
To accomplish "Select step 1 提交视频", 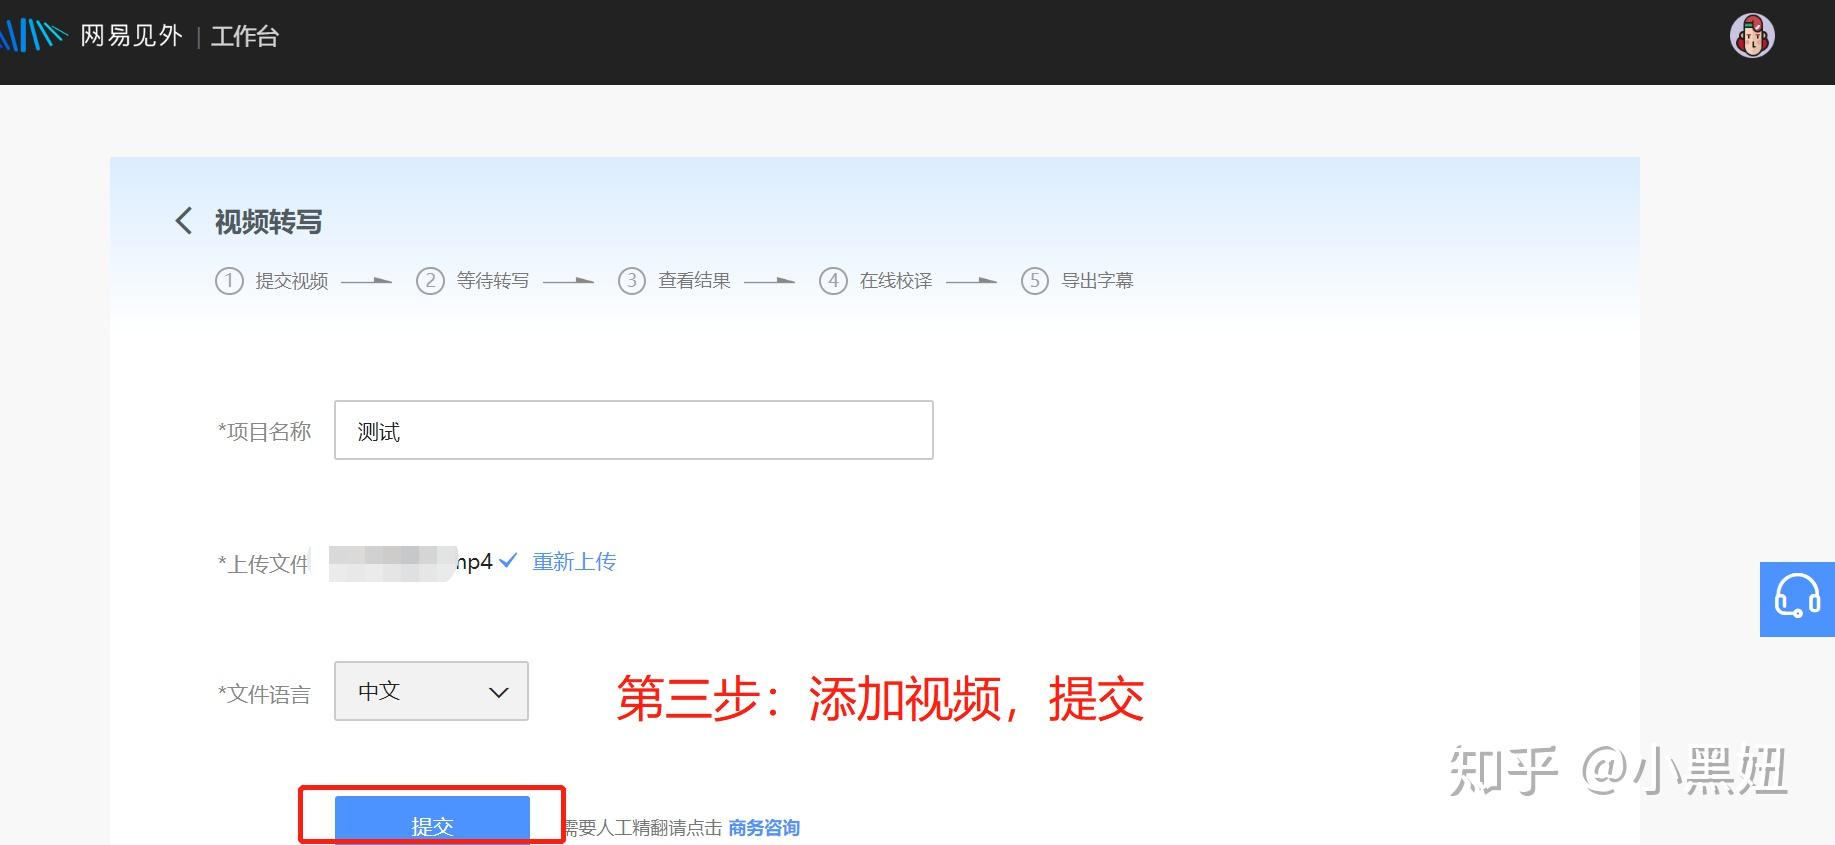I will [x=272, y=281].
